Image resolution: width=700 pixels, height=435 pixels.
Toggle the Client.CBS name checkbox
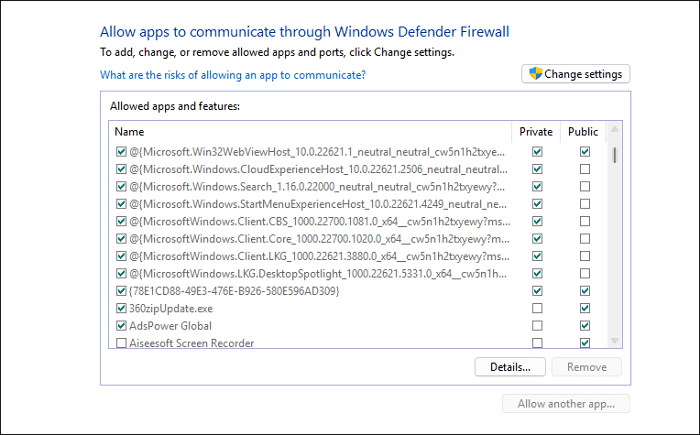click(121, 222)
